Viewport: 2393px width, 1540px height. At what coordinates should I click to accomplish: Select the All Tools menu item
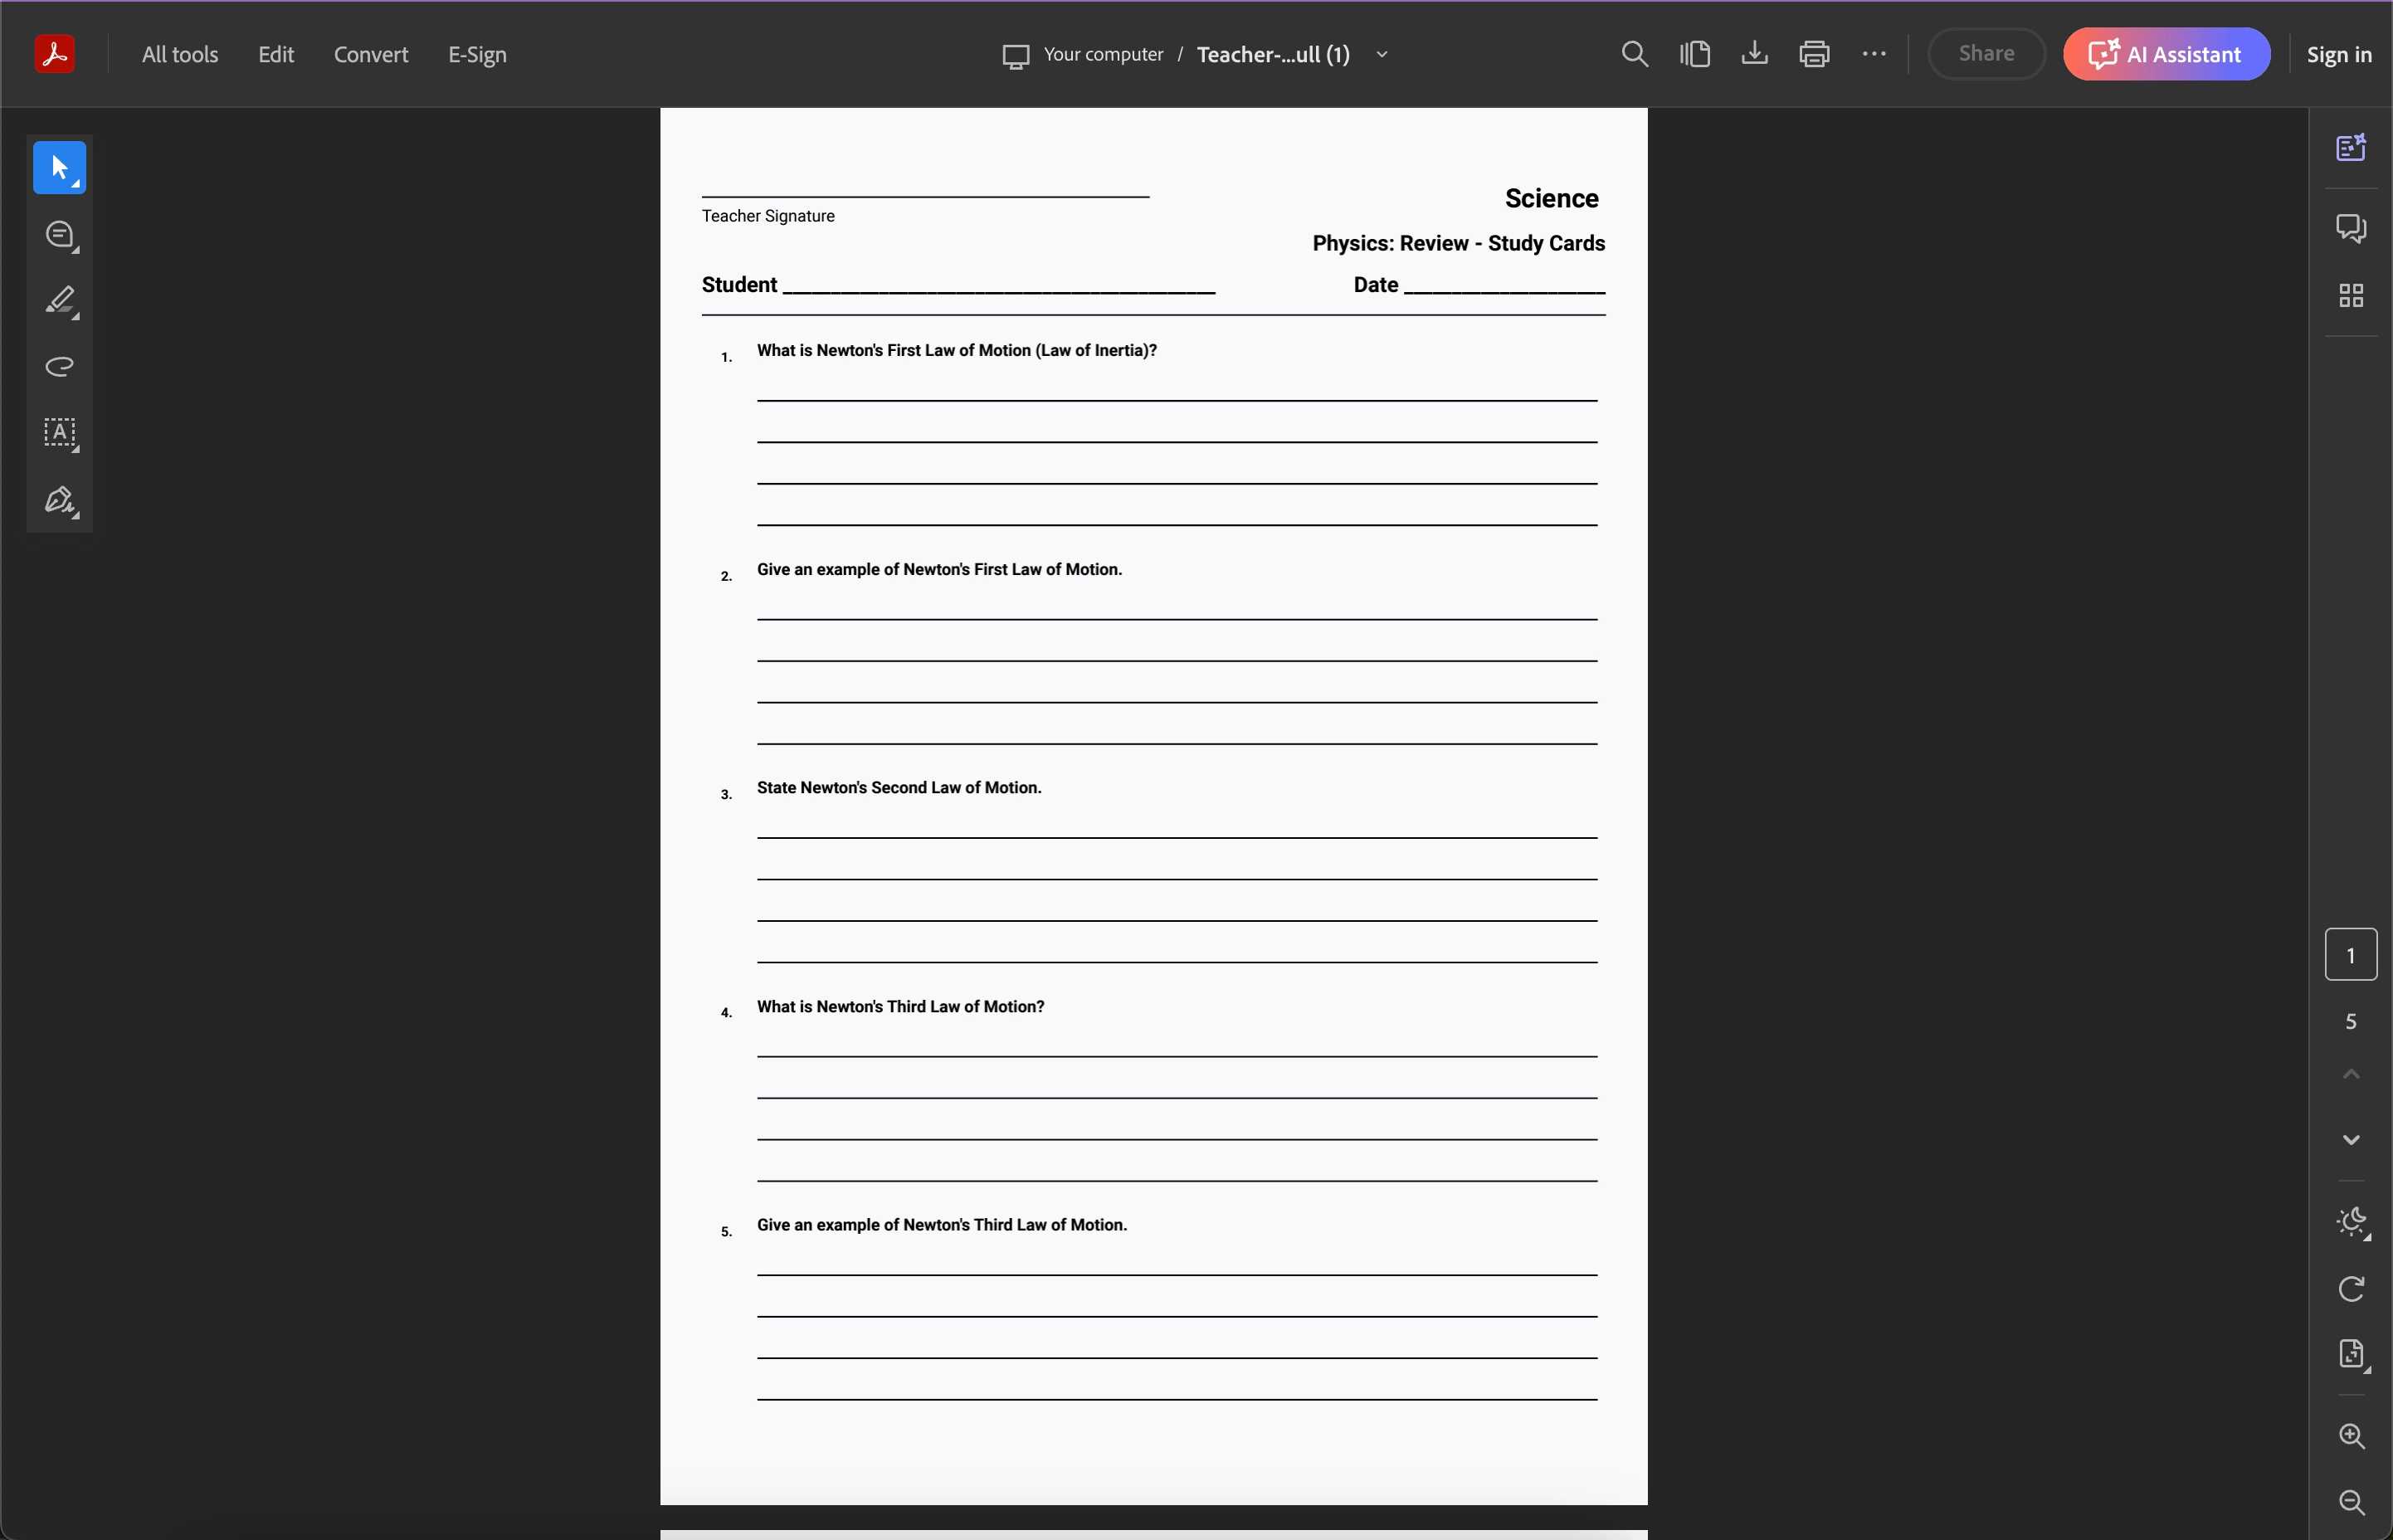(180, 54)
